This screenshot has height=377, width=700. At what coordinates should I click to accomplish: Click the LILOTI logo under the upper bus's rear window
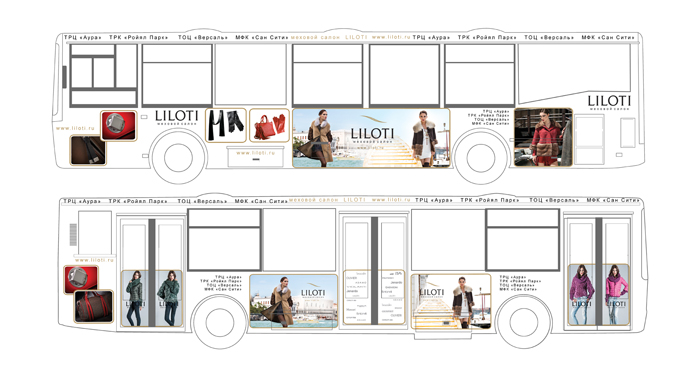coord(609,102)
